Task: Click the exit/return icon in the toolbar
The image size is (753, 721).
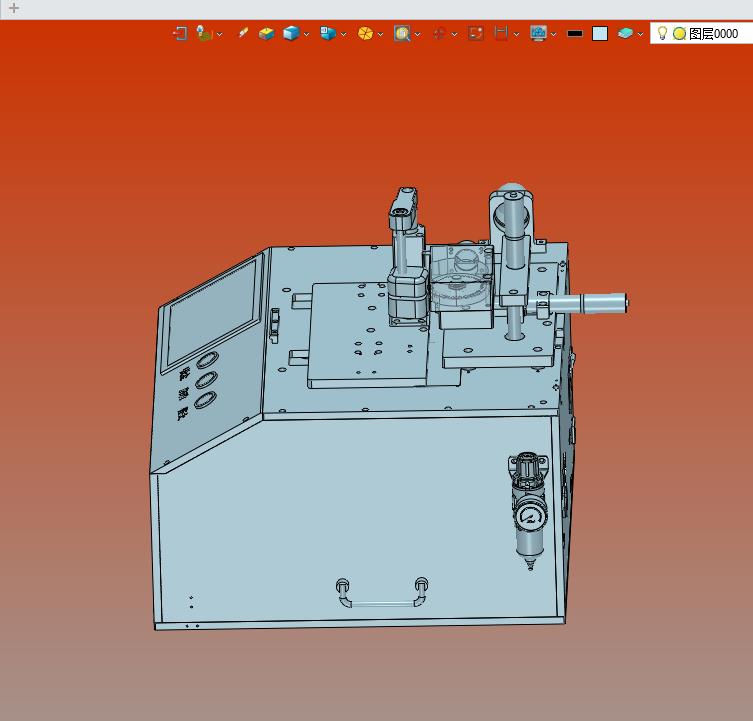Action: click(x=180, y=34)
